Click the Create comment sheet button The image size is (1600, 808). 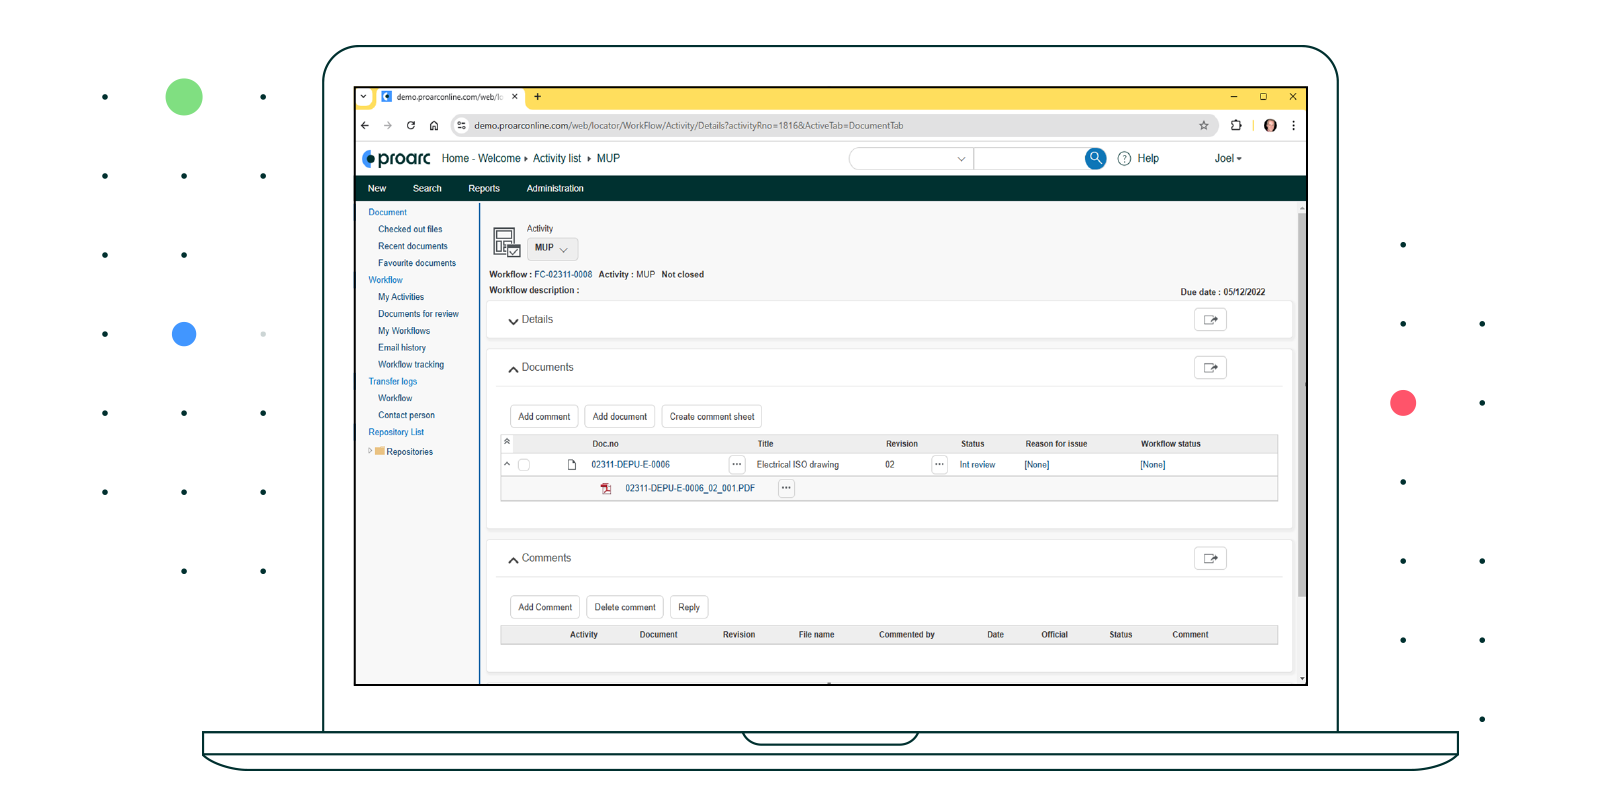point(712,417)
